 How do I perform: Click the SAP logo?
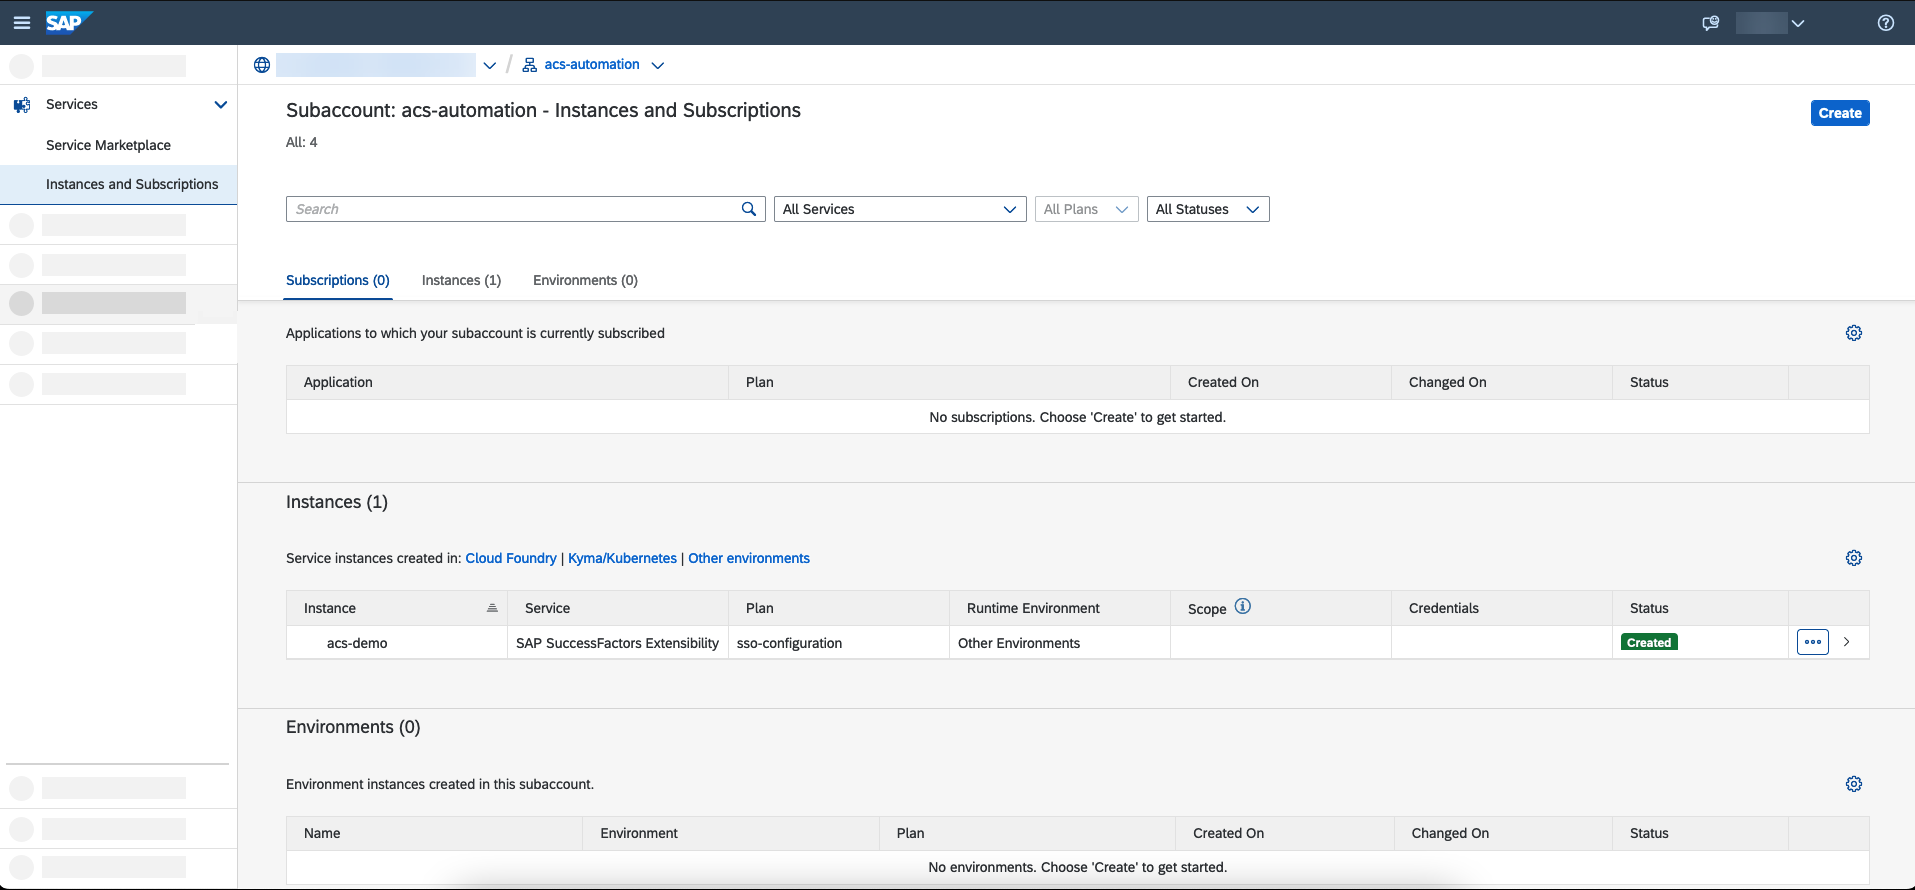68,22
